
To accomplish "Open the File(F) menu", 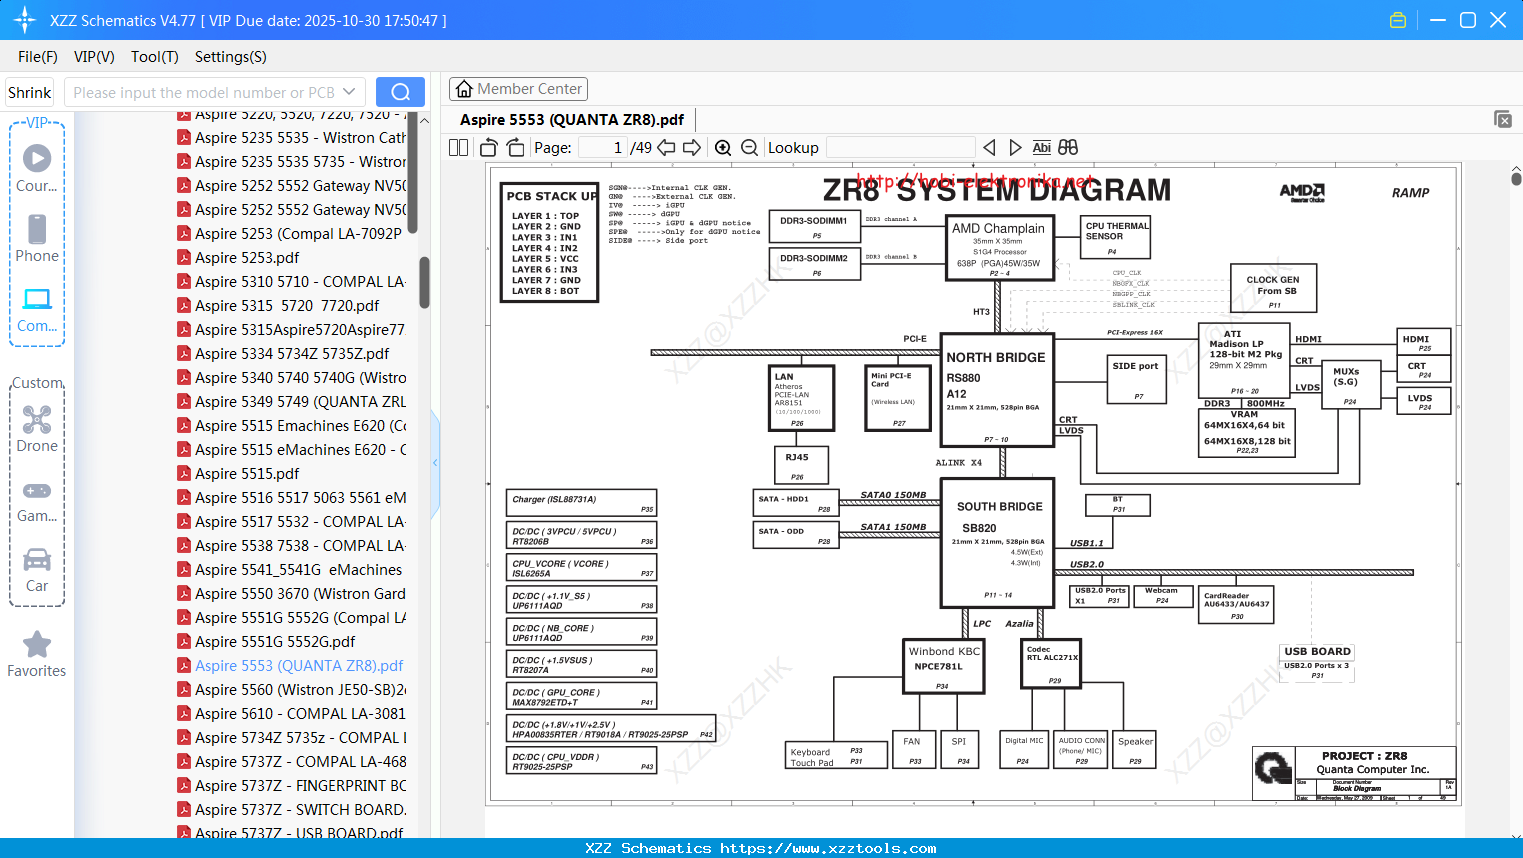I will pyautogui.click(x=38, y=57).
